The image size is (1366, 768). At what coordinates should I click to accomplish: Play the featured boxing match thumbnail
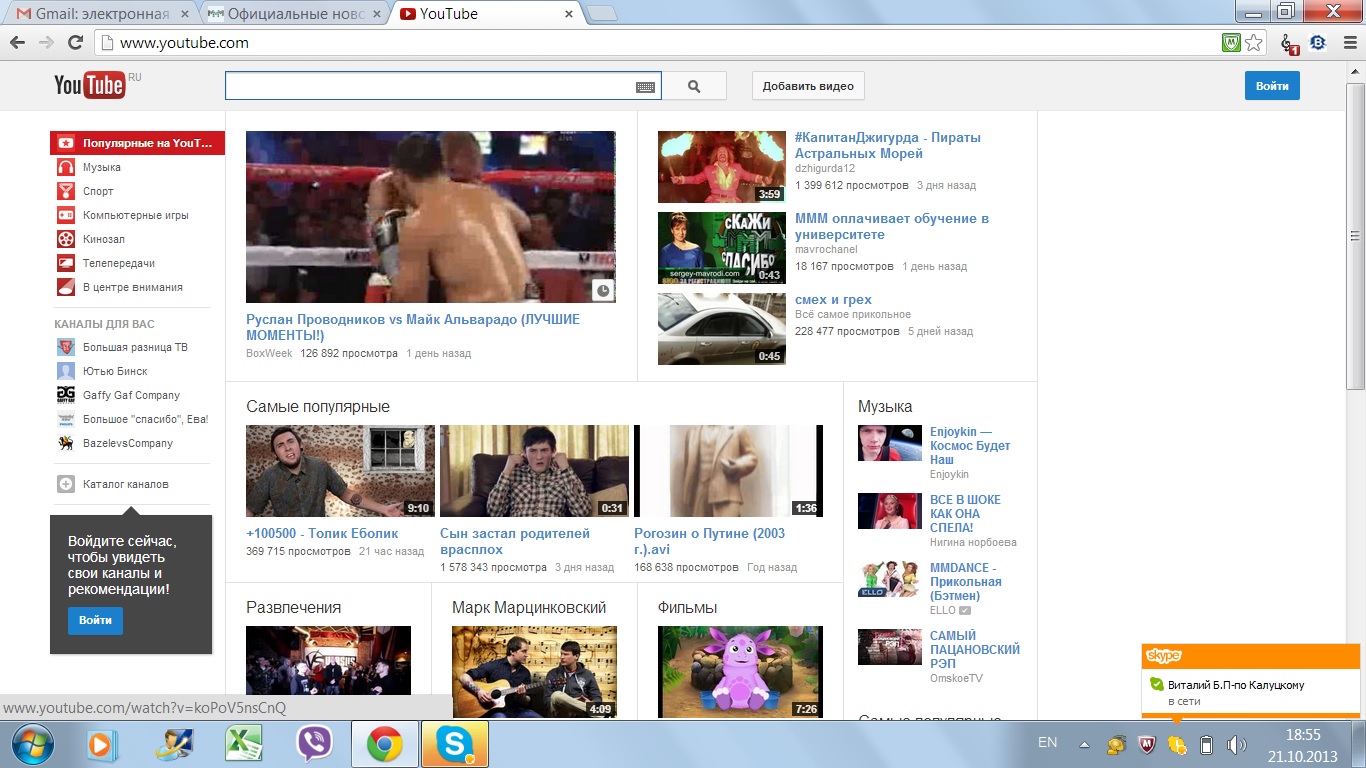pos(431,217)
